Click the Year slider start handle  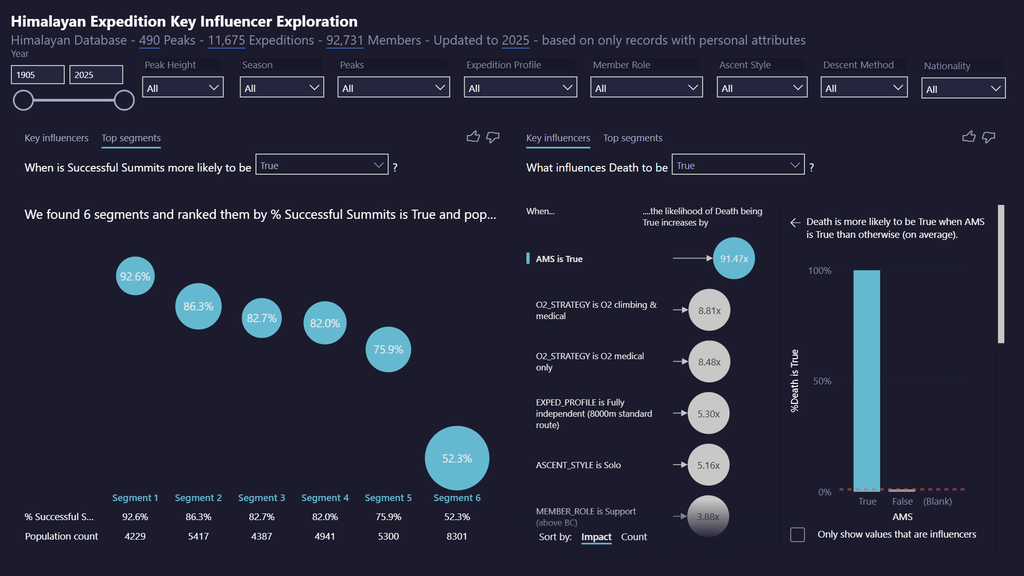pyautogui.click(x=24, y=100)
